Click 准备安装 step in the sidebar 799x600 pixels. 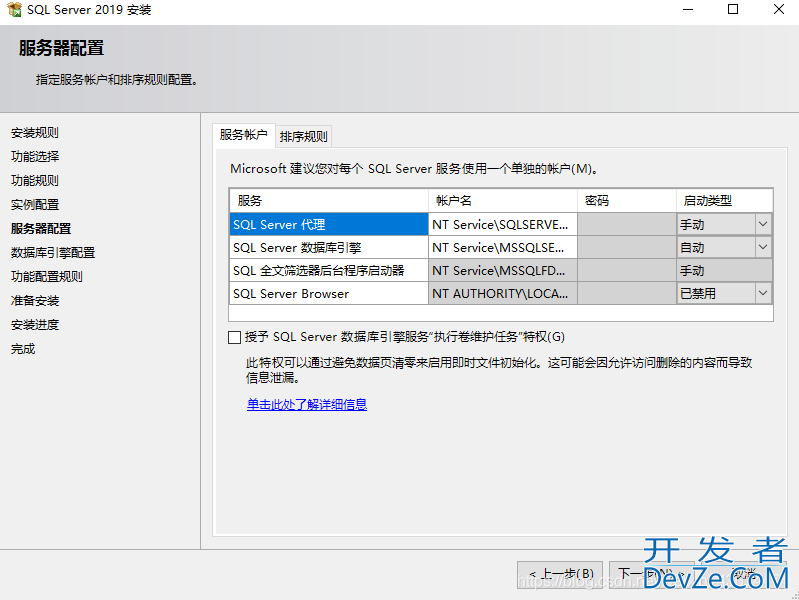tap(35, 300)
